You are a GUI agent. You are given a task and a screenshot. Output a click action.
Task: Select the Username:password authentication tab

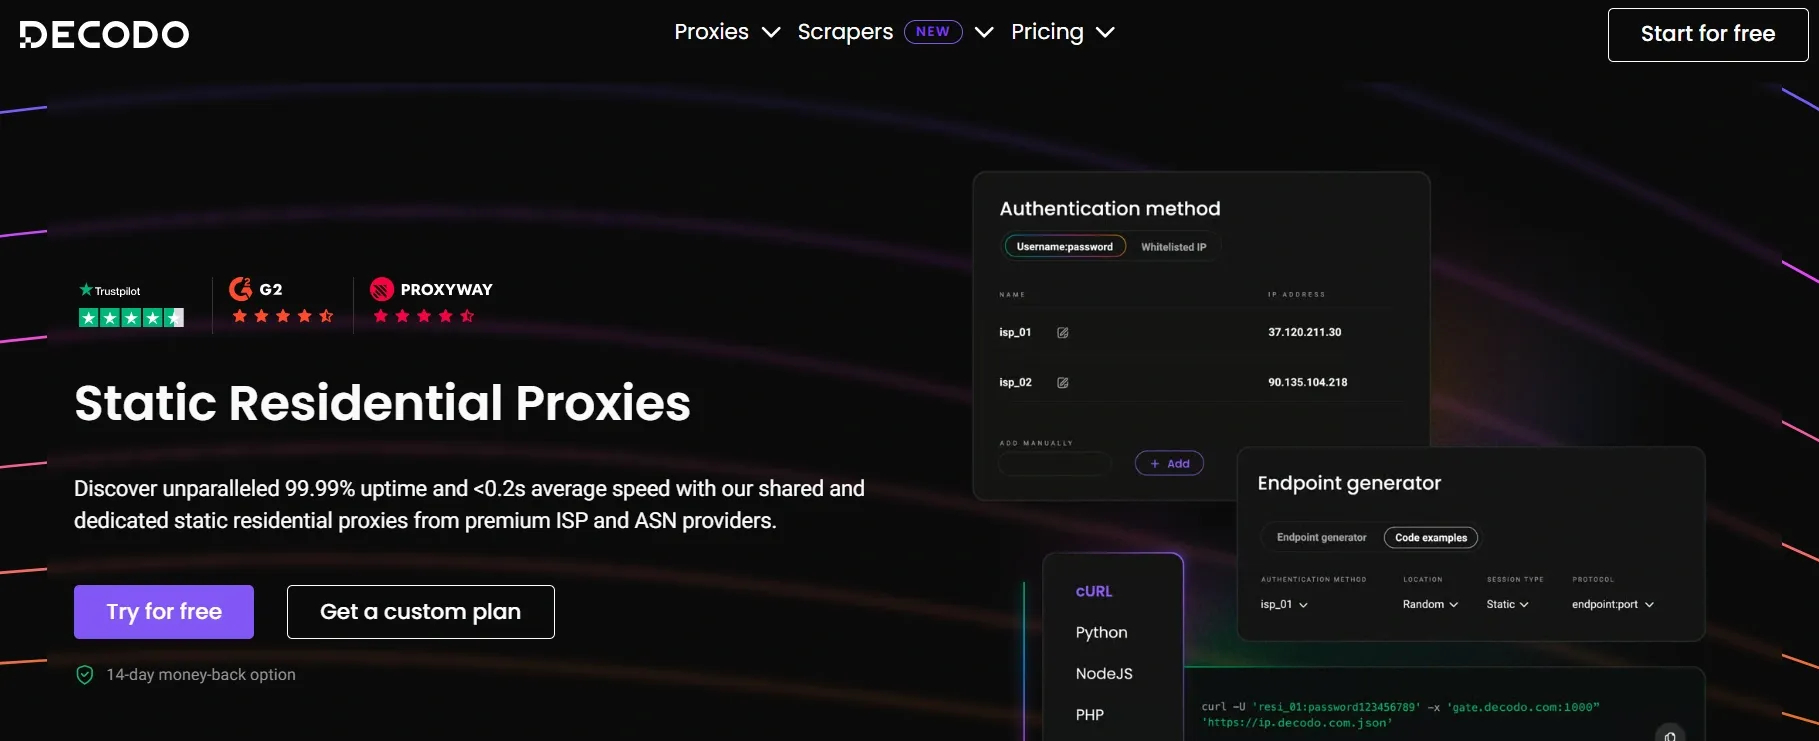[x=1065, y=247]
